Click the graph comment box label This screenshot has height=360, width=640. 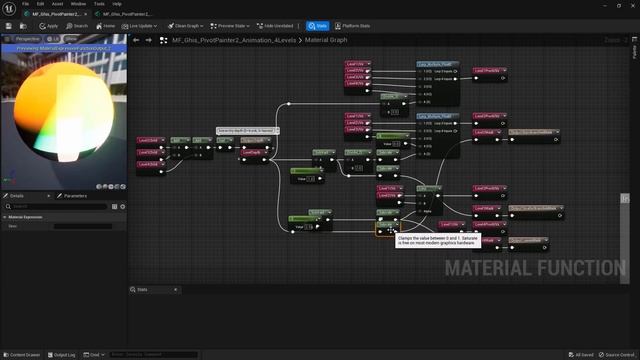pyautogui.click(x=247, y=131)
